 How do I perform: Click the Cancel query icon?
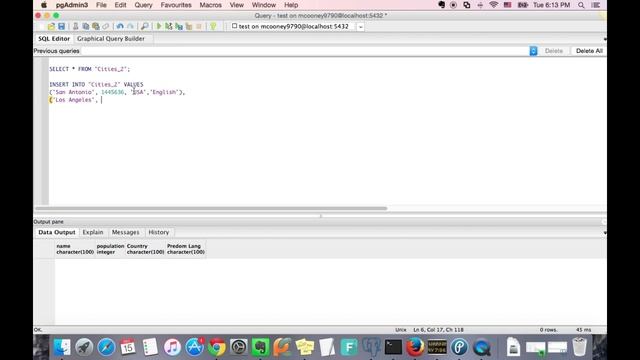click(x=199, y=27)
